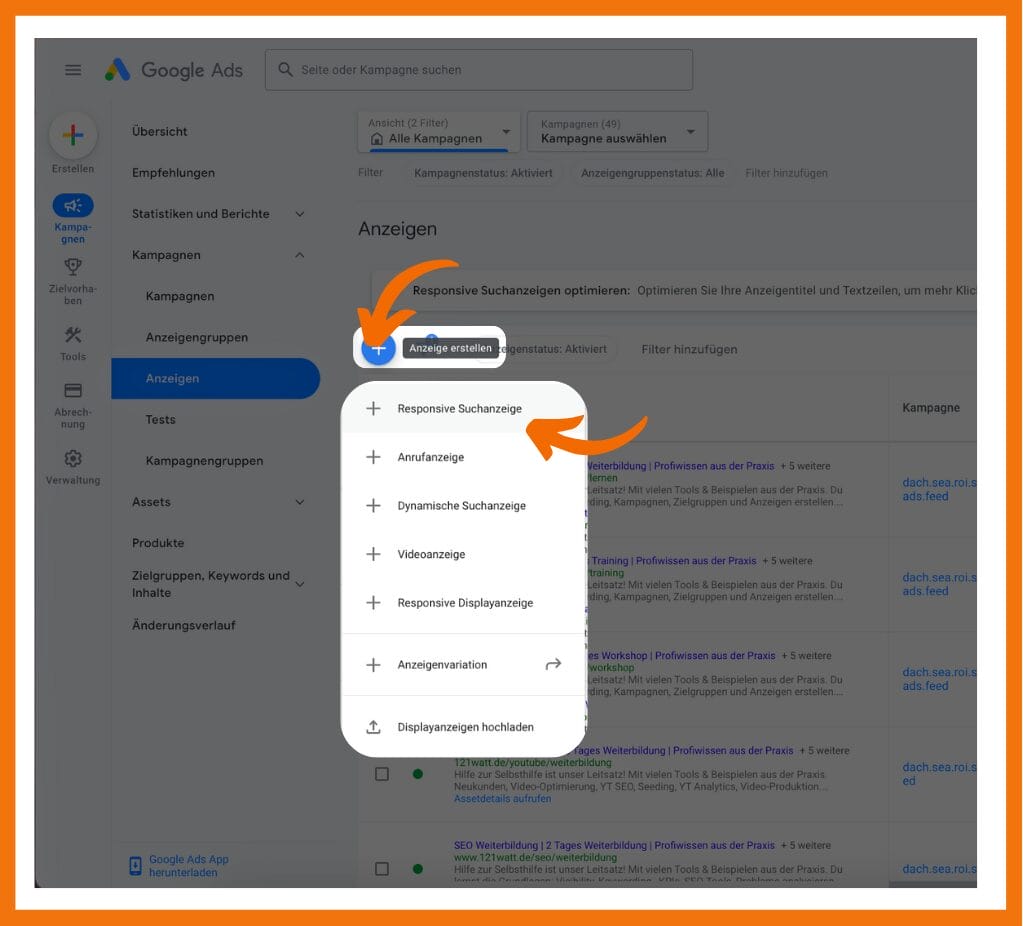Click the Google Ads logo
Screen dimensions: 1023x926
(174, 70)
